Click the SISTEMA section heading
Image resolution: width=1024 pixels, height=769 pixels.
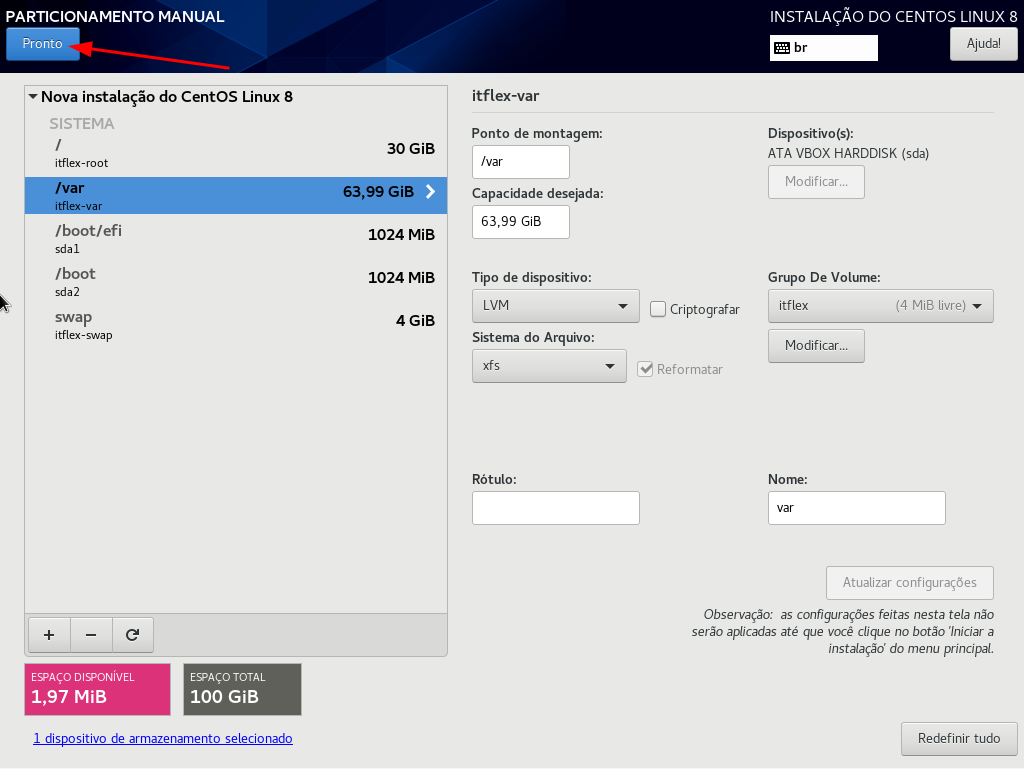click(x=82, y=123)
